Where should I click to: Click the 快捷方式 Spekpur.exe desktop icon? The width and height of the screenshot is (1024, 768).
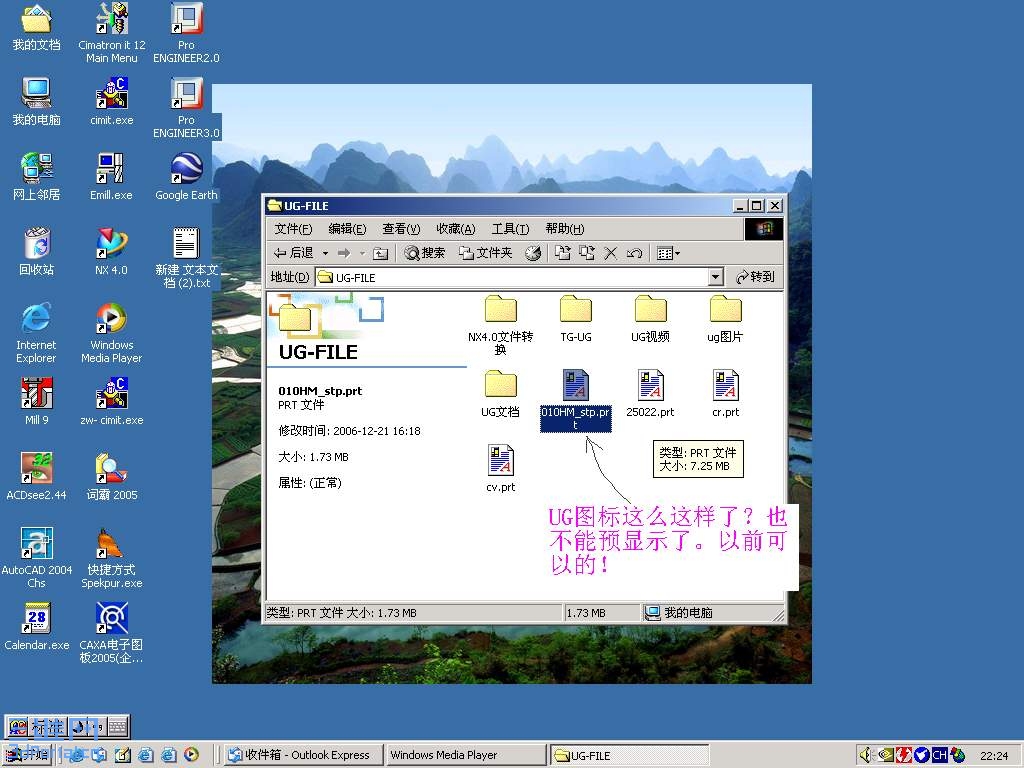112,558
